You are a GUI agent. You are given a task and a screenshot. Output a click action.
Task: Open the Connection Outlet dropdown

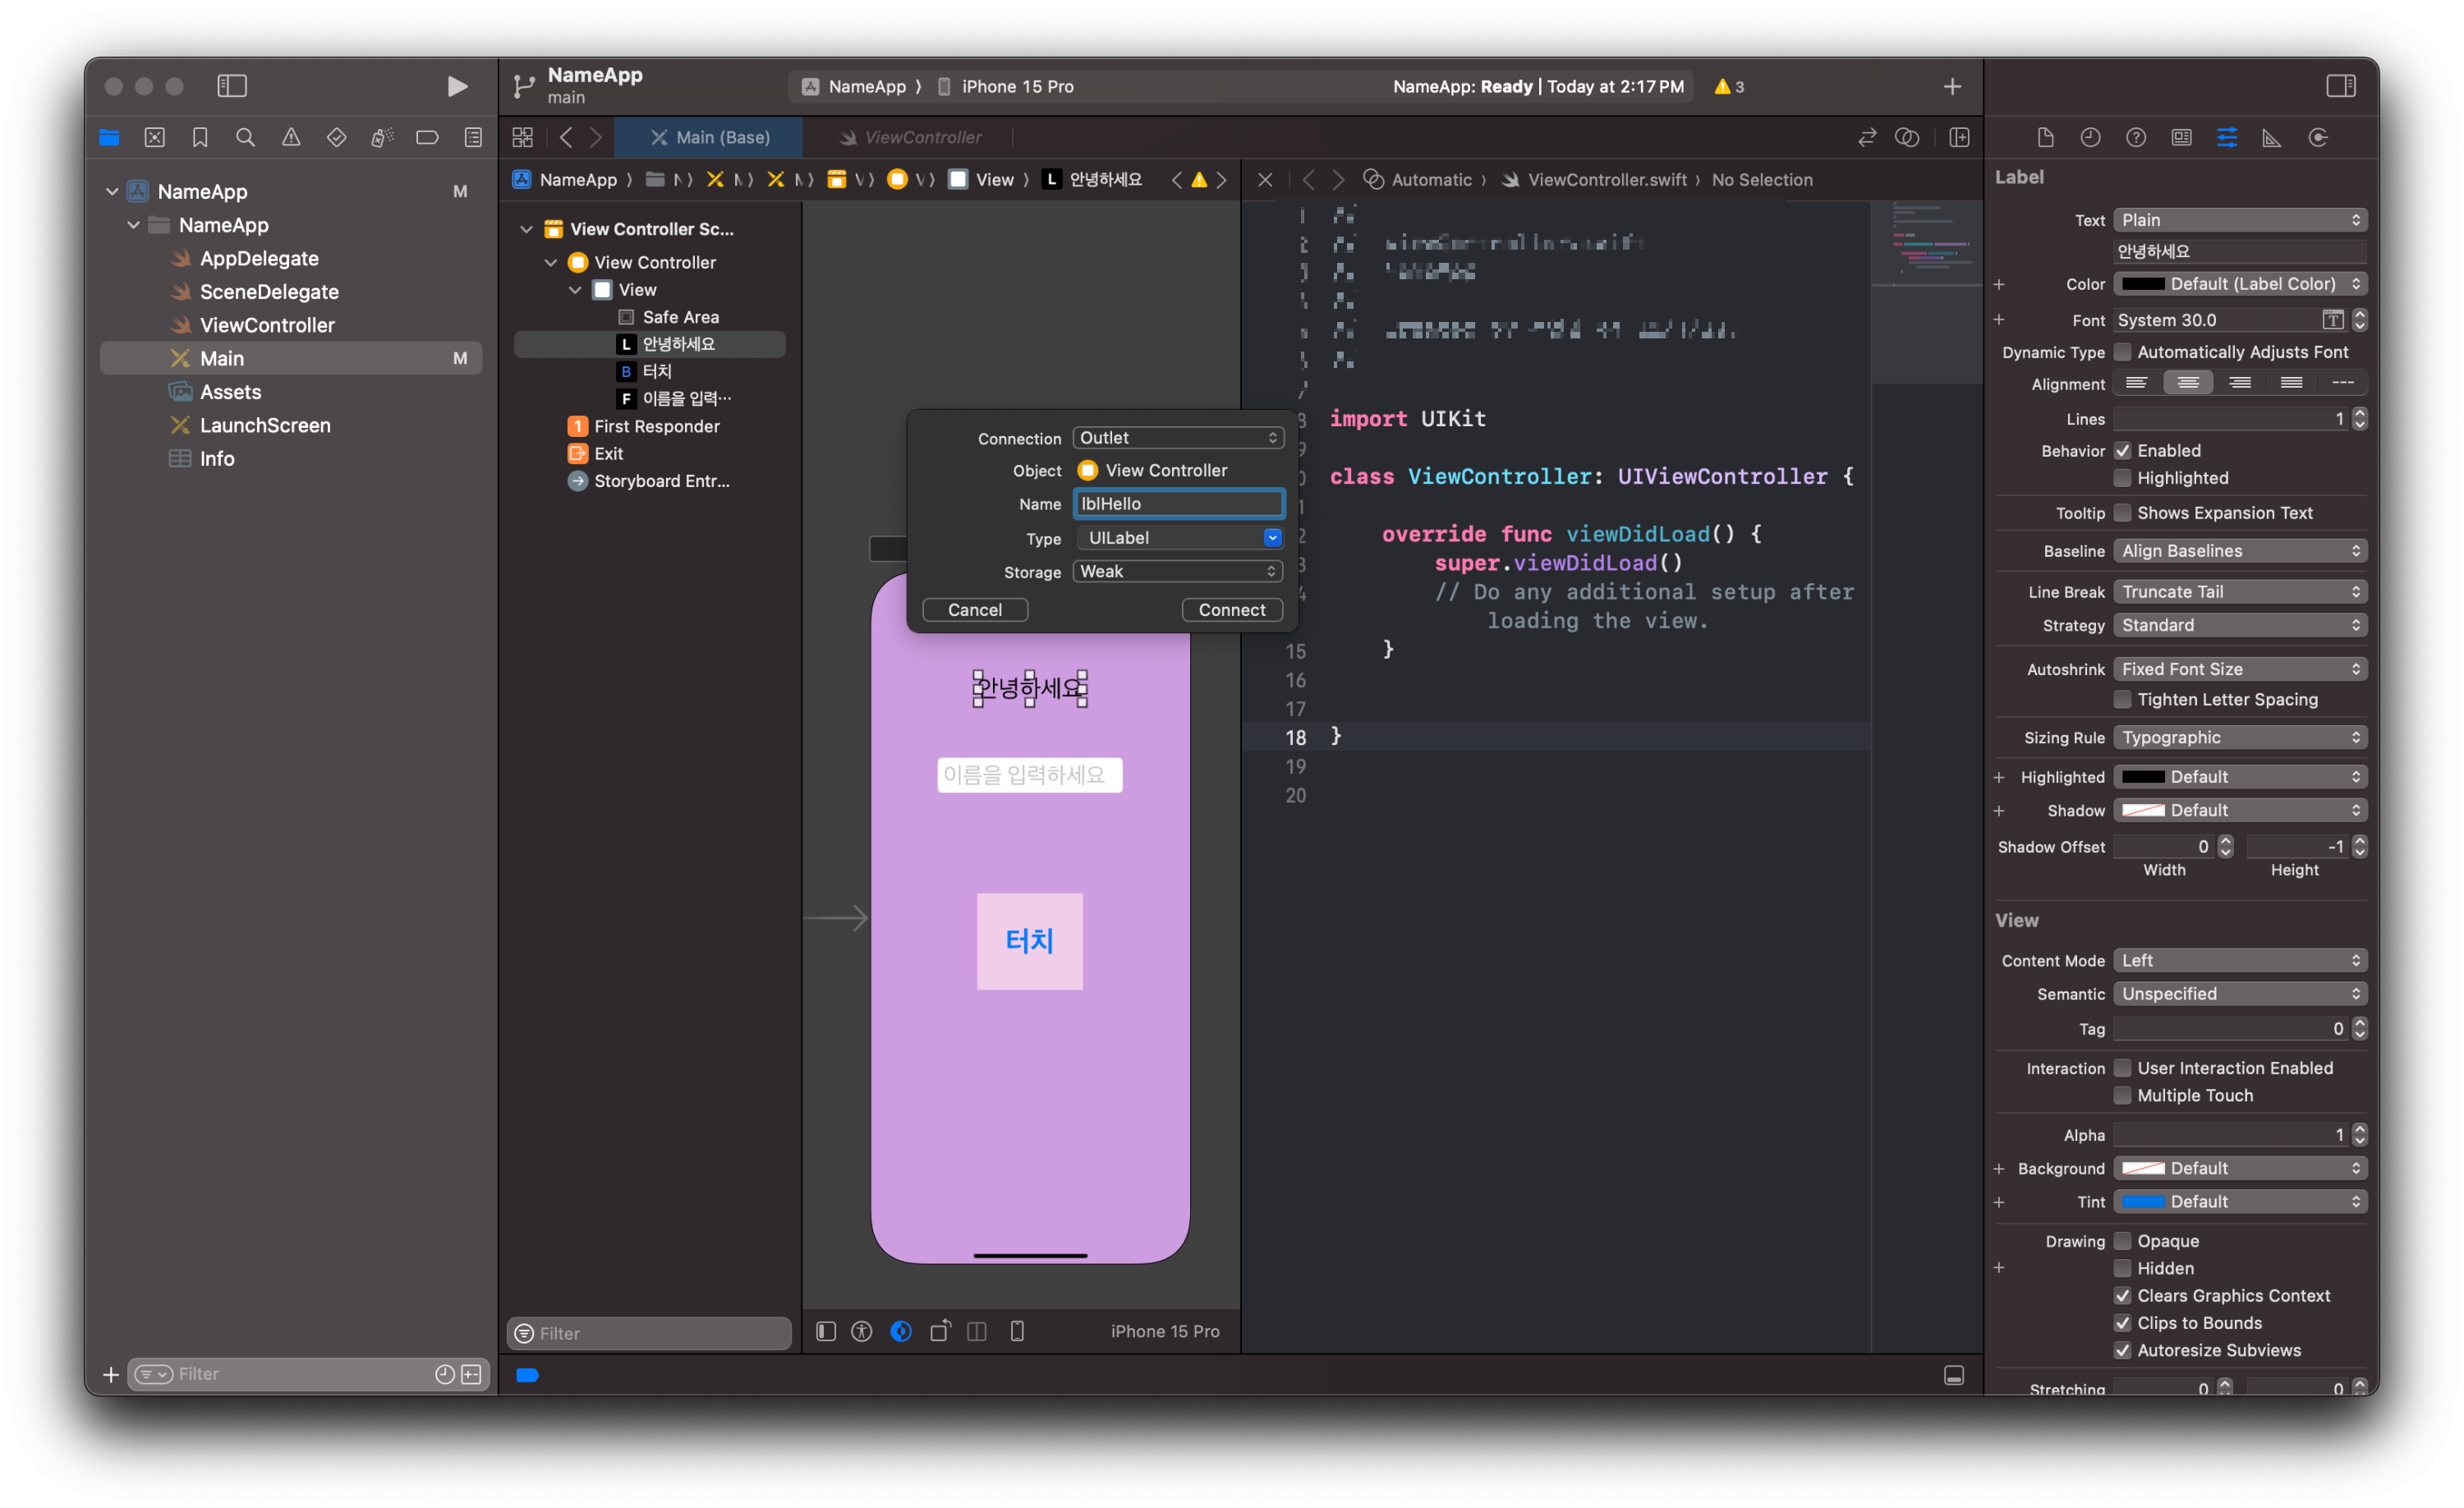click(1177, 438)
